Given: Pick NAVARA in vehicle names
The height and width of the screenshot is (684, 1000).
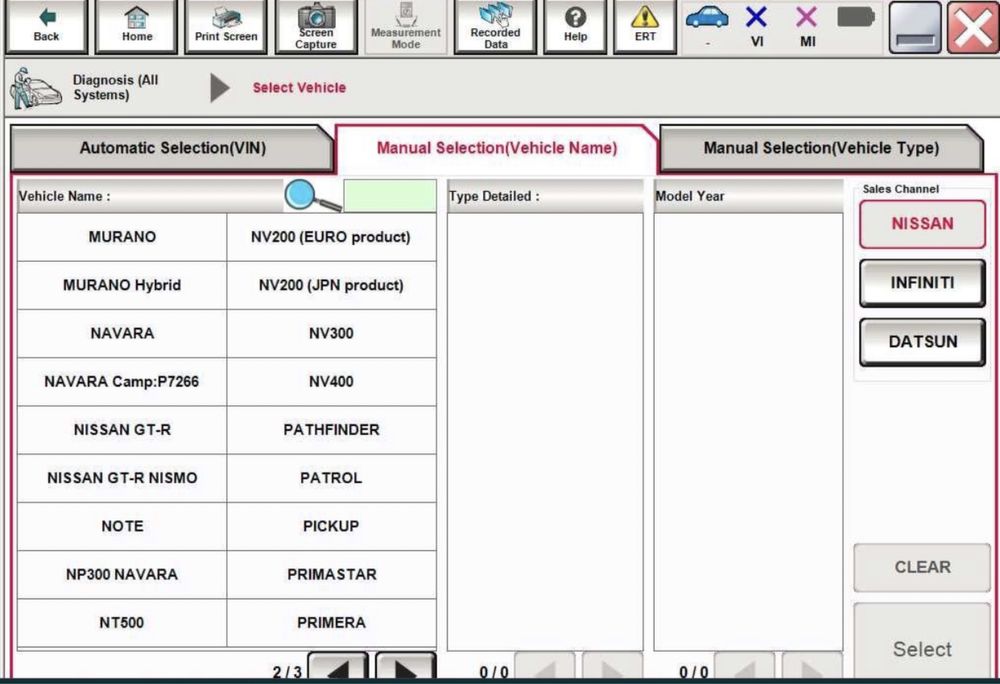Looking at the screenshot, I should 122,333.
